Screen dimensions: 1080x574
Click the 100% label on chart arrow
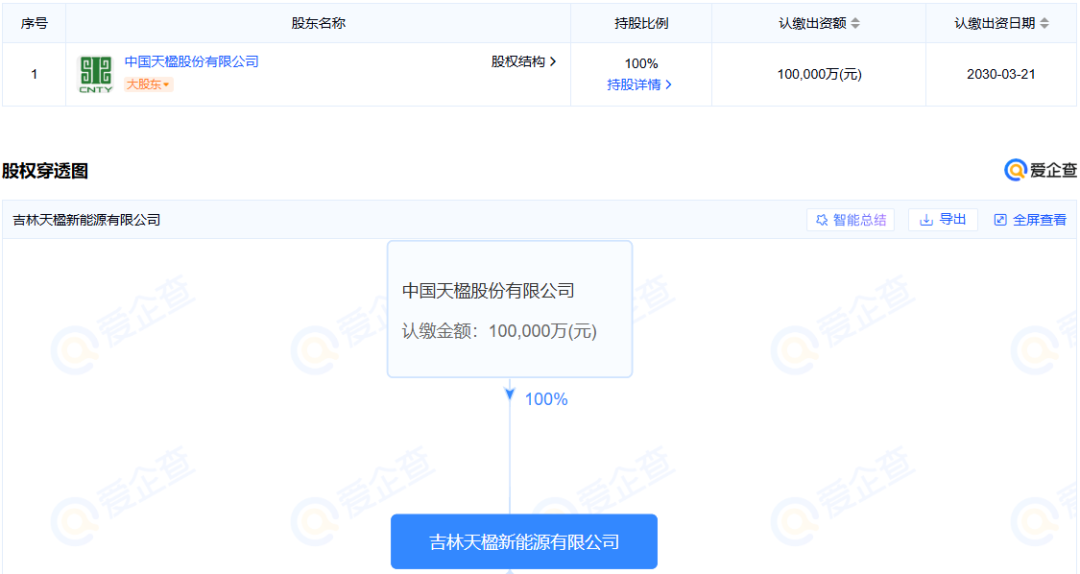pyautogui.click(x=546, y=399)
